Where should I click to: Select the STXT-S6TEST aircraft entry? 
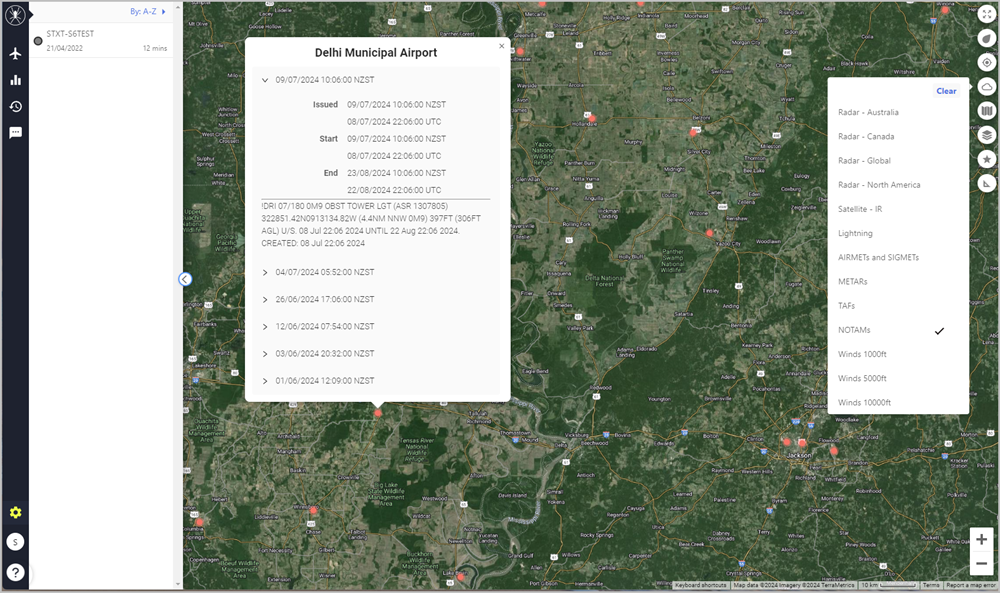[102, 41]
